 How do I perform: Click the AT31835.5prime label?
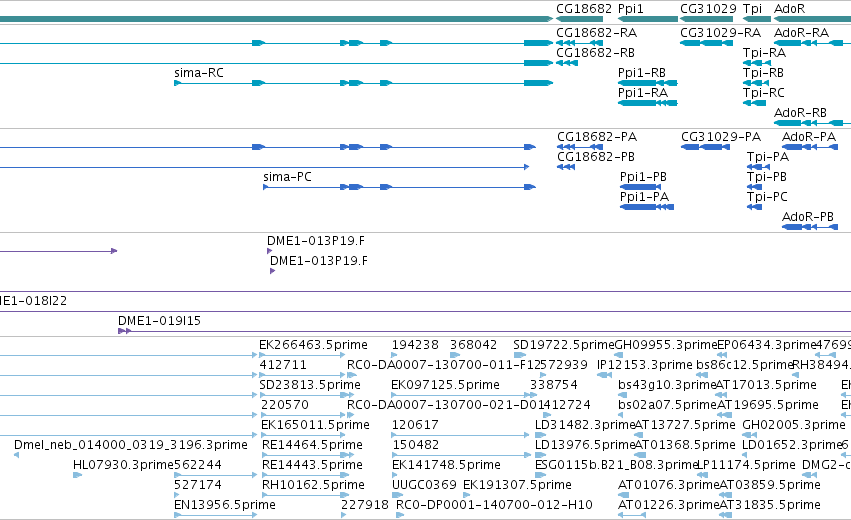click(x=770, y=505)
